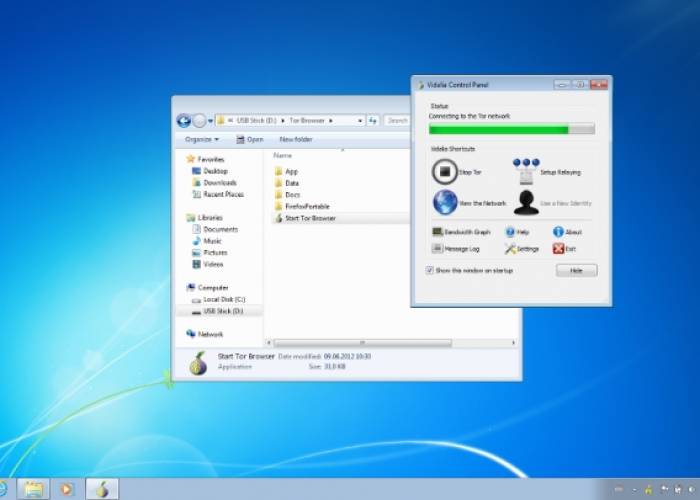
Task: Click the Use a New Identity silhouette icon
Action: 526,203
